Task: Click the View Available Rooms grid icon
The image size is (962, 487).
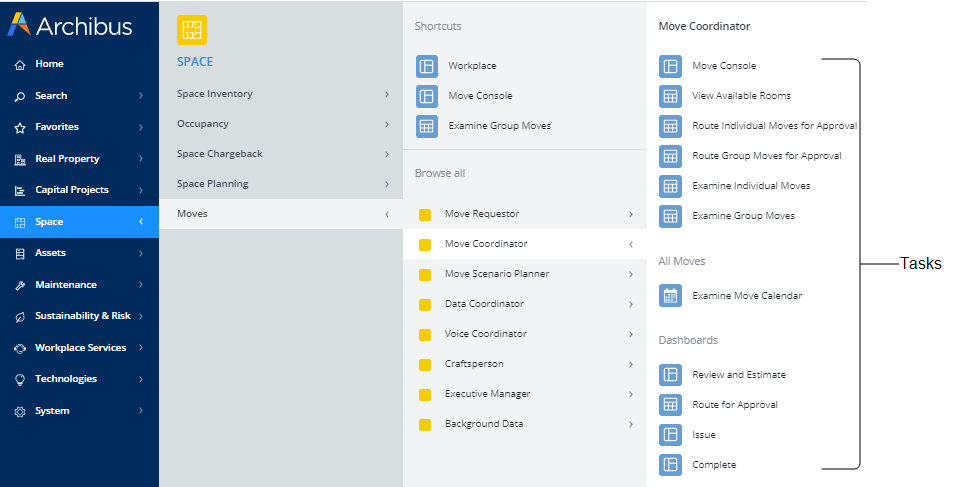Action: click(670, 96)
